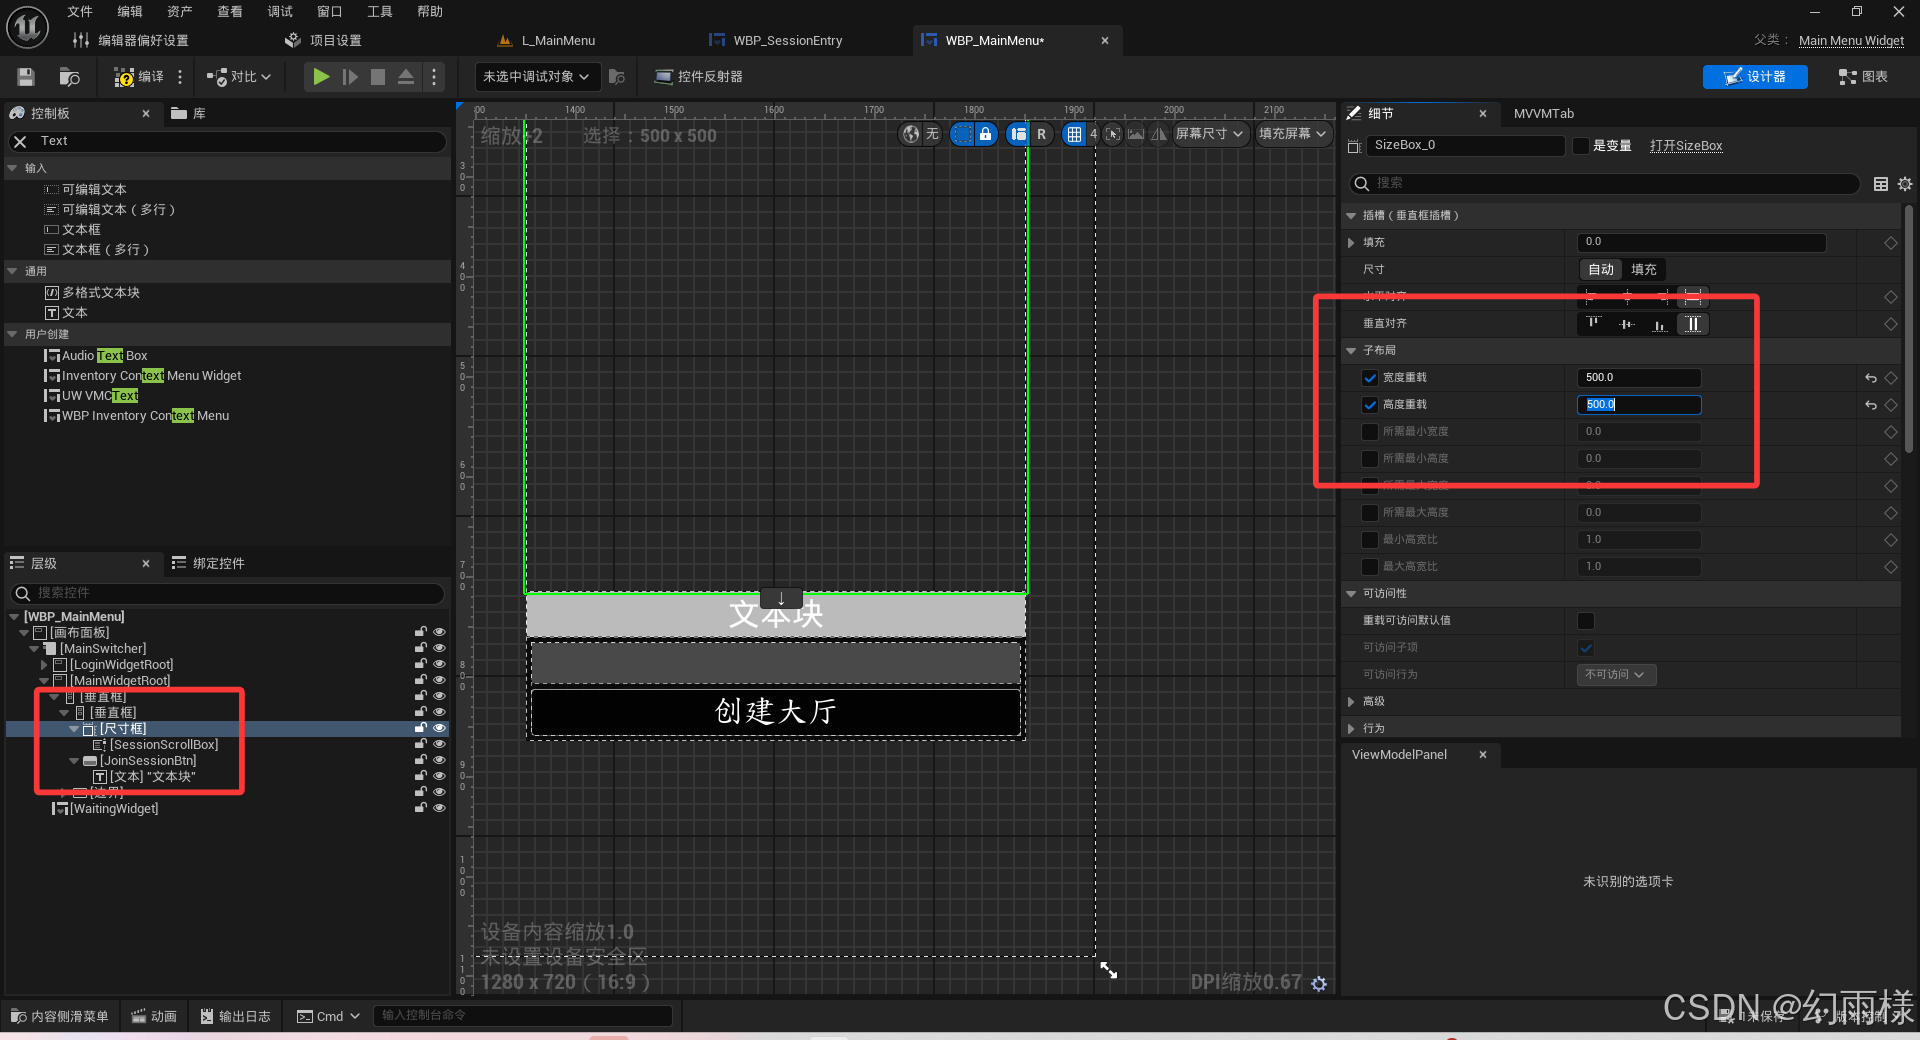Clear the Text search in palette
The height and width of the screenshot is (1040, 1920).
tap(20, 141)
